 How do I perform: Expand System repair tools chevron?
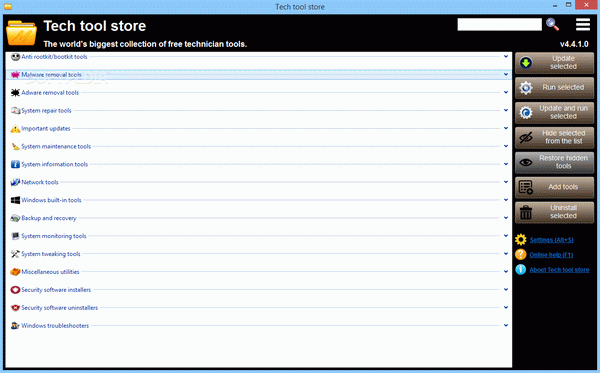pyautogui.click(x=506, y=110)
